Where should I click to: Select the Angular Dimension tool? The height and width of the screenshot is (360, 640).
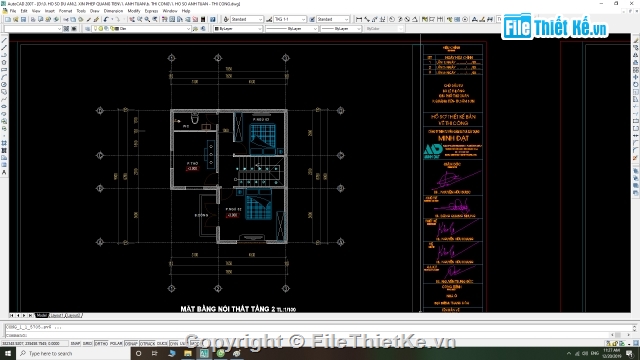[415, 19]
